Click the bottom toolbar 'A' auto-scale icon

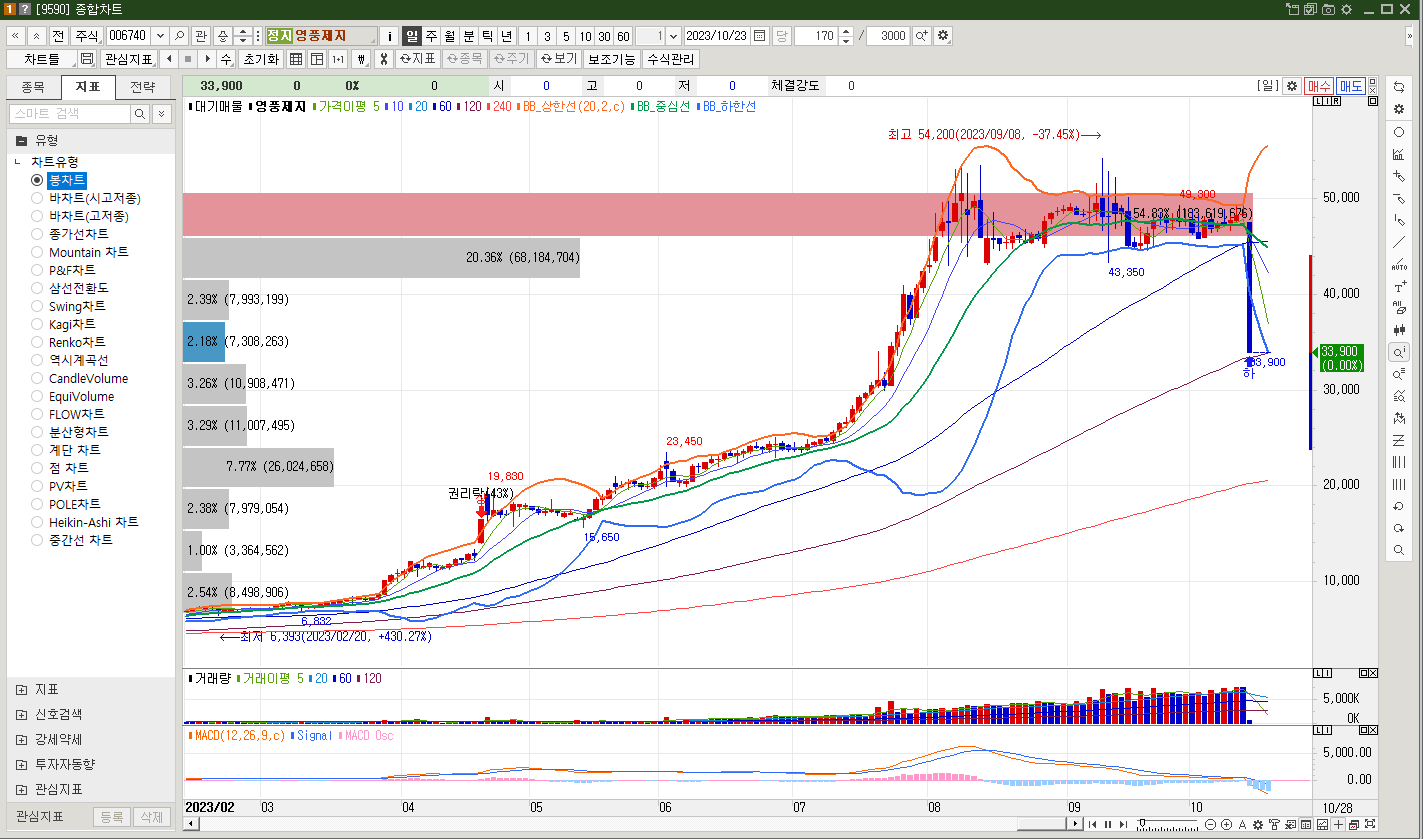1242,824
